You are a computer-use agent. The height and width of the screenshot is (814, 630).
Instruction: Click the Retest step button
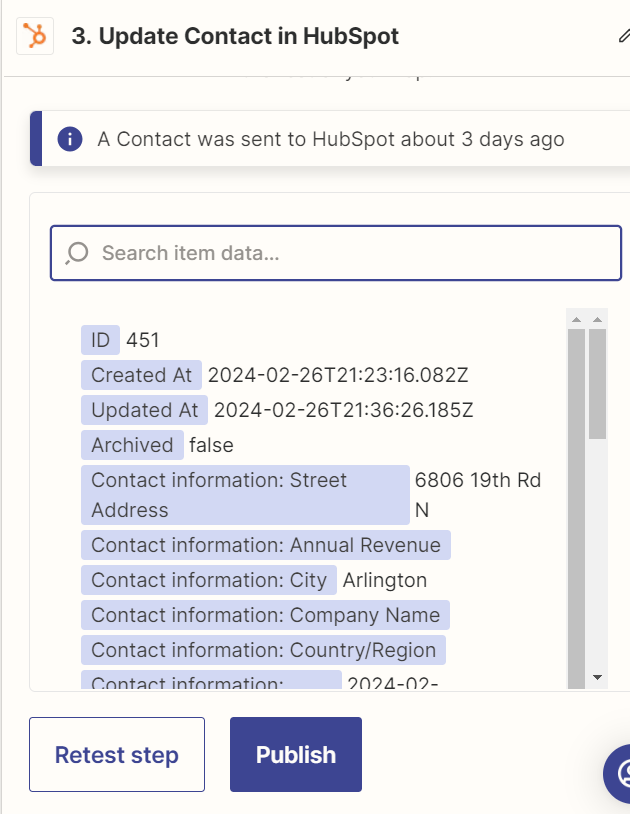tap(117, 754)
